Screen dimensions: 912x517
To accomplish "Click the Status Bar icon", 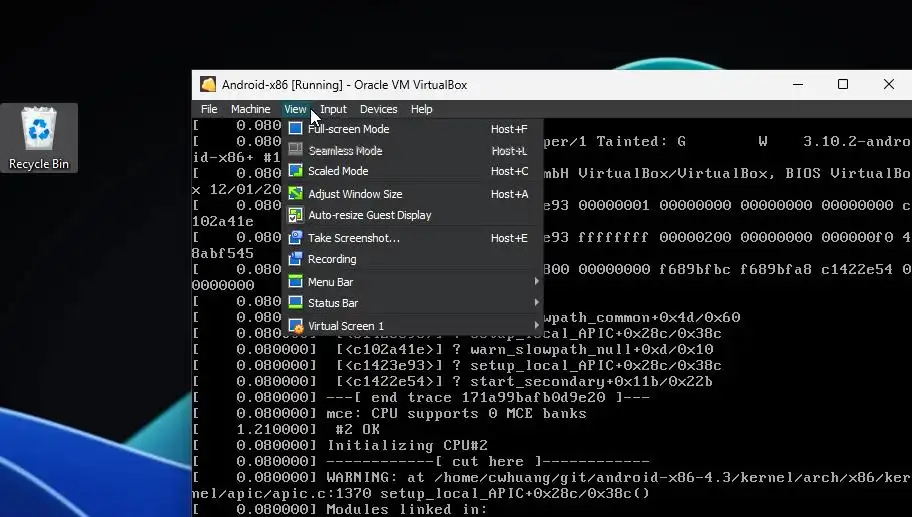I will (295, 302).
